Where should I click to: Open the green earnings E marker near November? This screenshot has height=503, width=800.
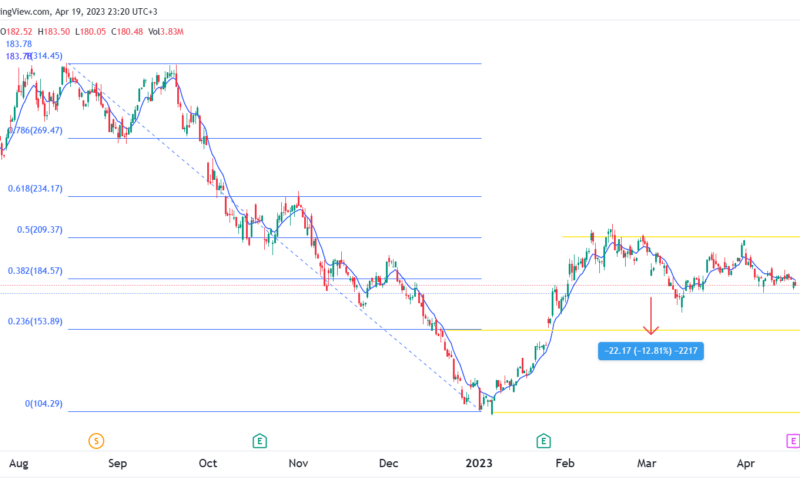pyautogui.click(x=260, y=441)
